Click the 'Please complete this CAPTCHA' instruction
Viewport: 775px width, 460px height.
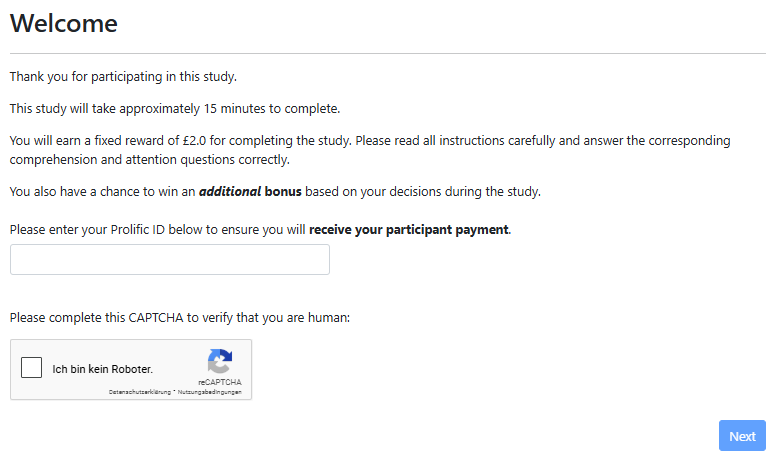pos(180,318)
